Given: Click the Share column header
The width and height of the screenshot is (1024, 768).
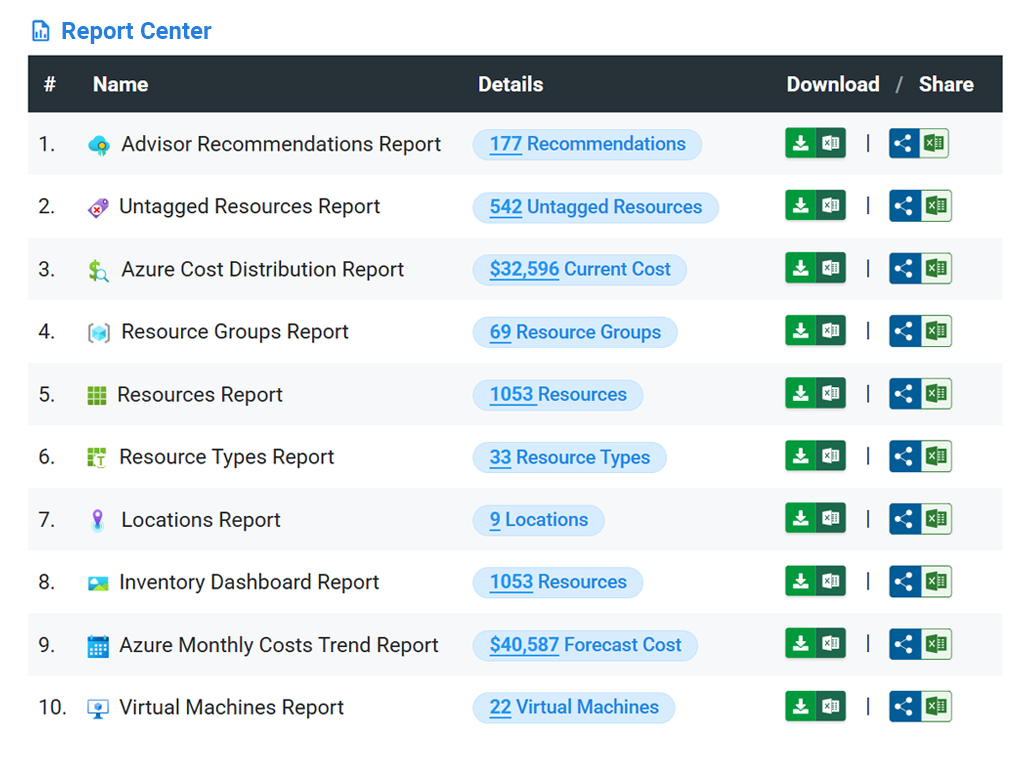Looking at the screenshot, I should (946, 84).
